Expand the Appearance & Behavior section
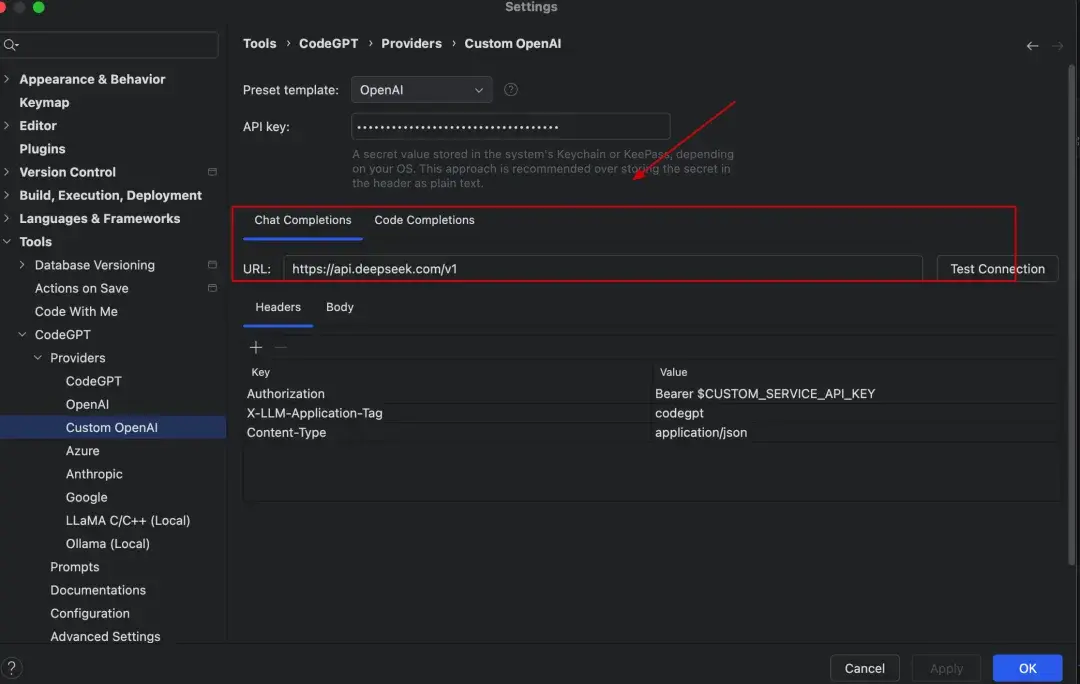The height and width of the screenshot is (684, 1080). coord(7,79)
